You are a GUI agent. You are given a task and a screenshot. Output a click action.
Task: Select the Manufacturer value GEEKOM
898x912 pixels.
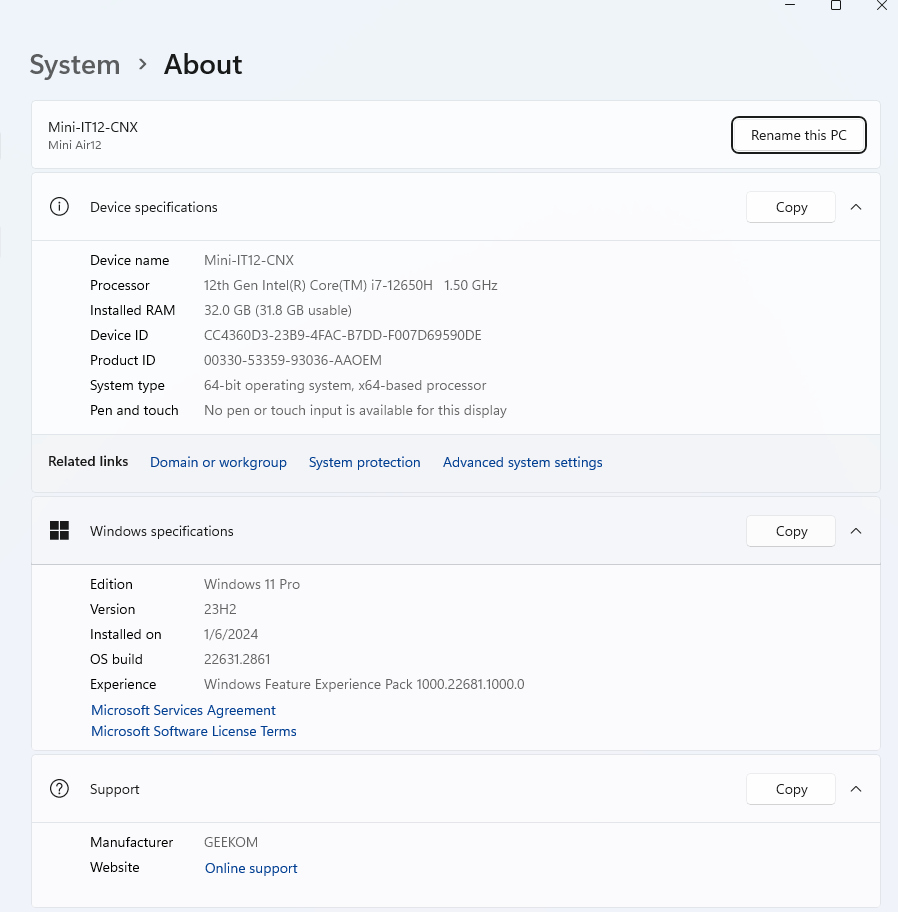point(231,842)
